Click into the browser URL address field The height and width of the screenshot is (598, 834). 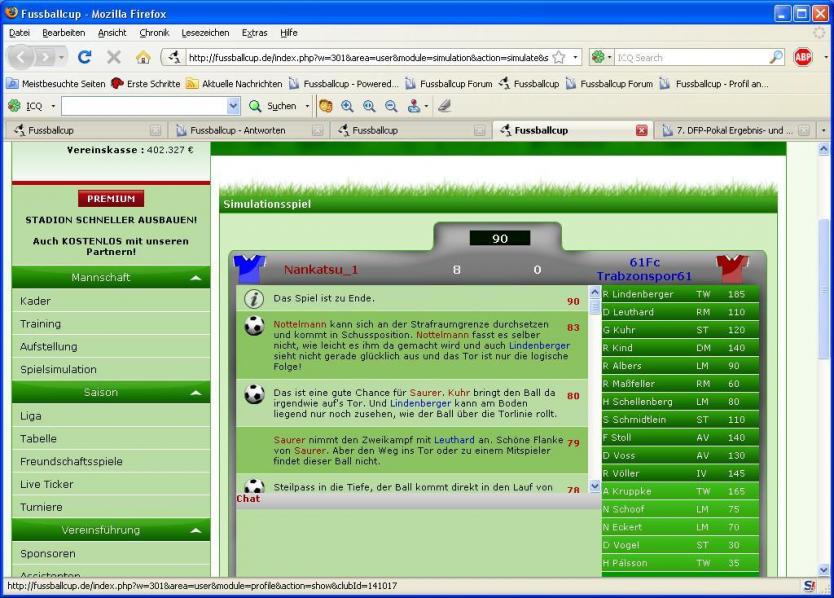tap(360, 58)
